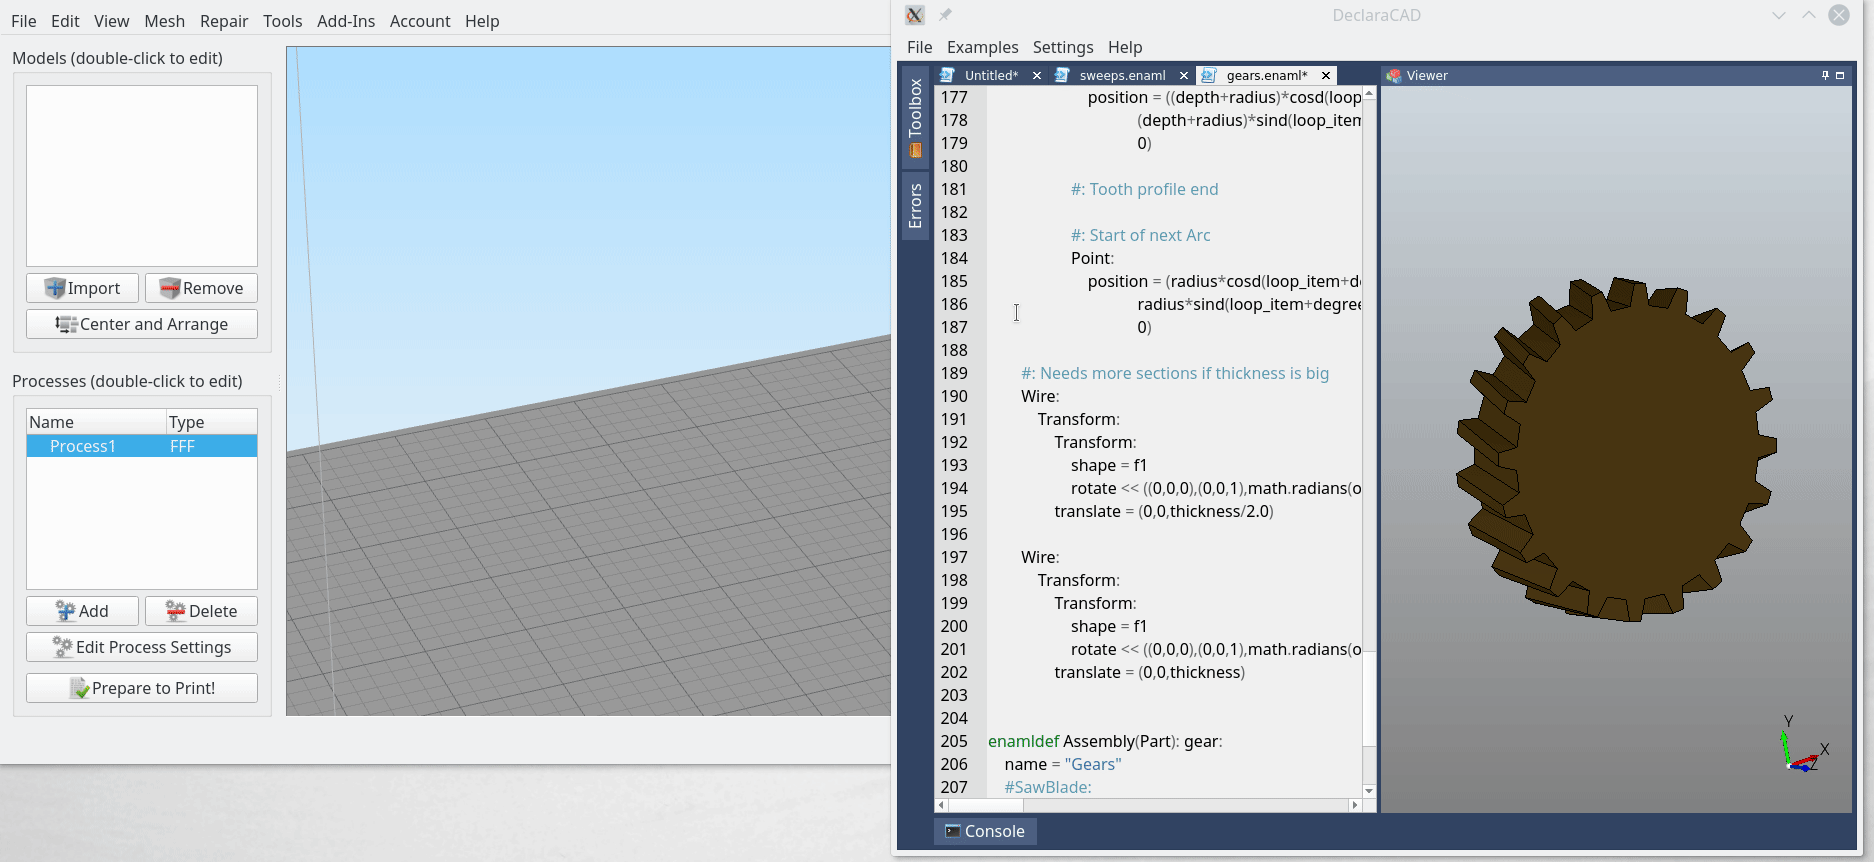1874x862 pixels.
Task: Open the Toolbox side panel
Action: pos(915,116)
